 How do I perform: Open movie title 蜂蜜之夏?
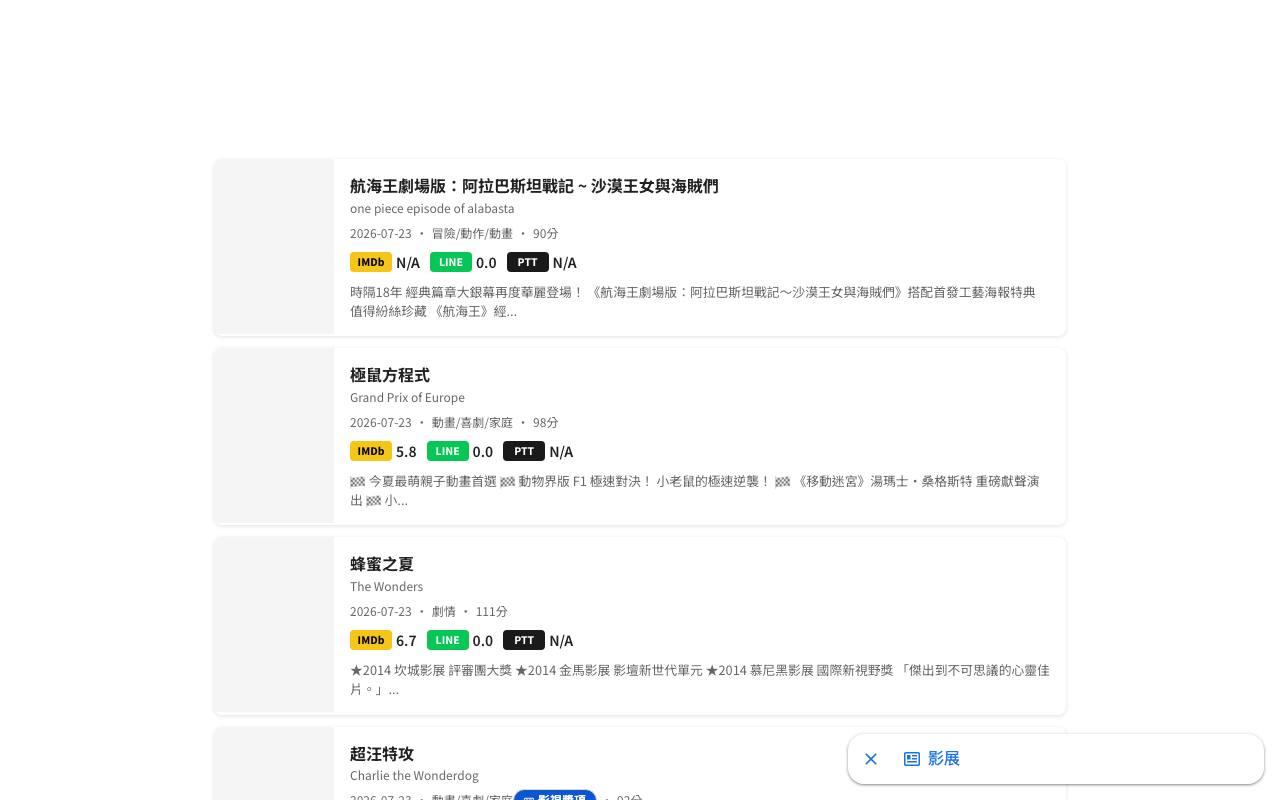coord(382,564)
